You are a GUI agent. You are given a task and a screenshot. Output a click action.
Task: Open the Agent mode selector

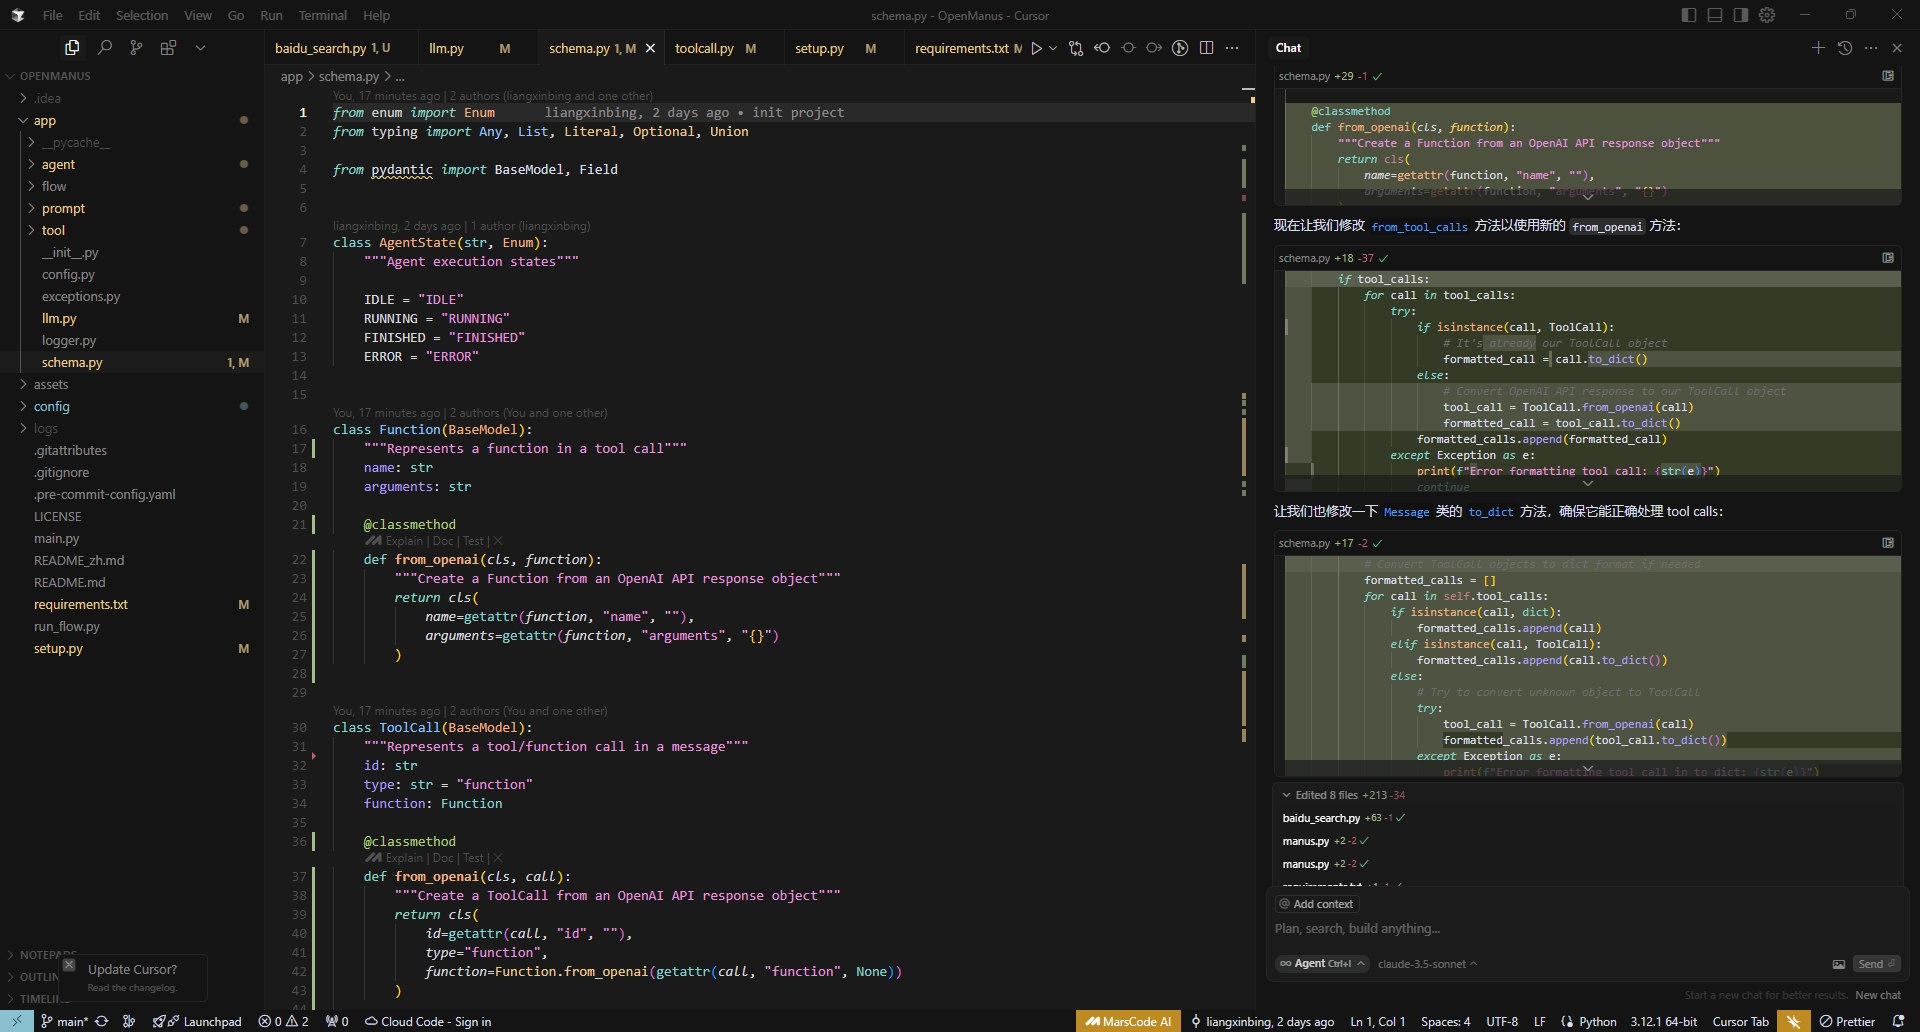click(1322, 964)
